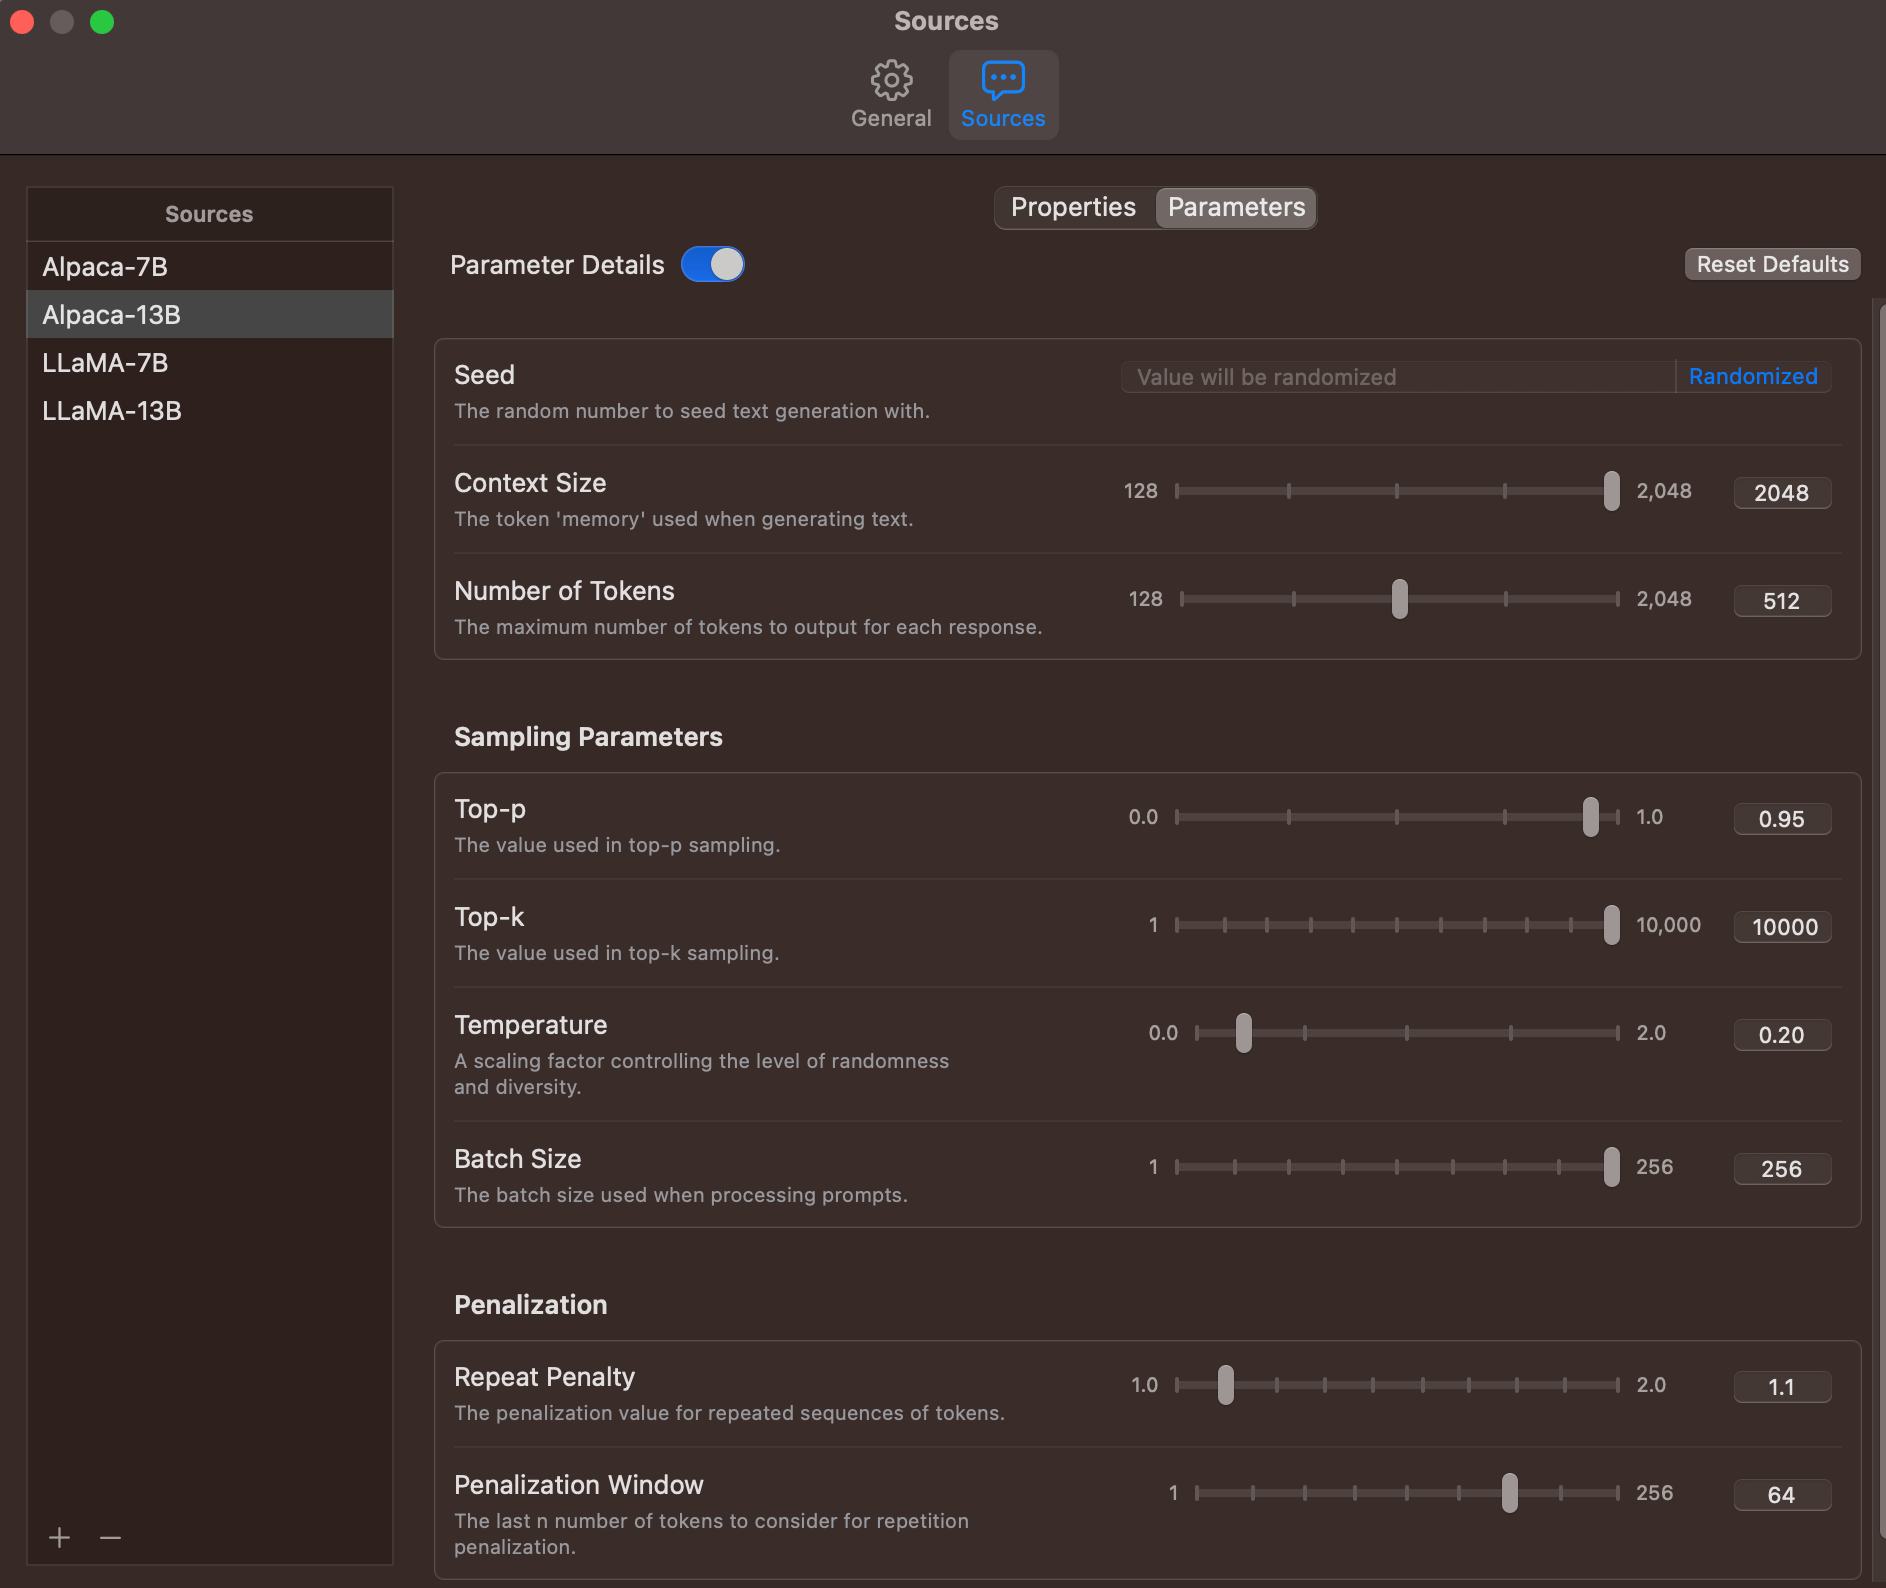The width and height of the screenshot is (1886, 1588).
Task: Select Alpaca-13B in sources list
Action: point(210,315)
